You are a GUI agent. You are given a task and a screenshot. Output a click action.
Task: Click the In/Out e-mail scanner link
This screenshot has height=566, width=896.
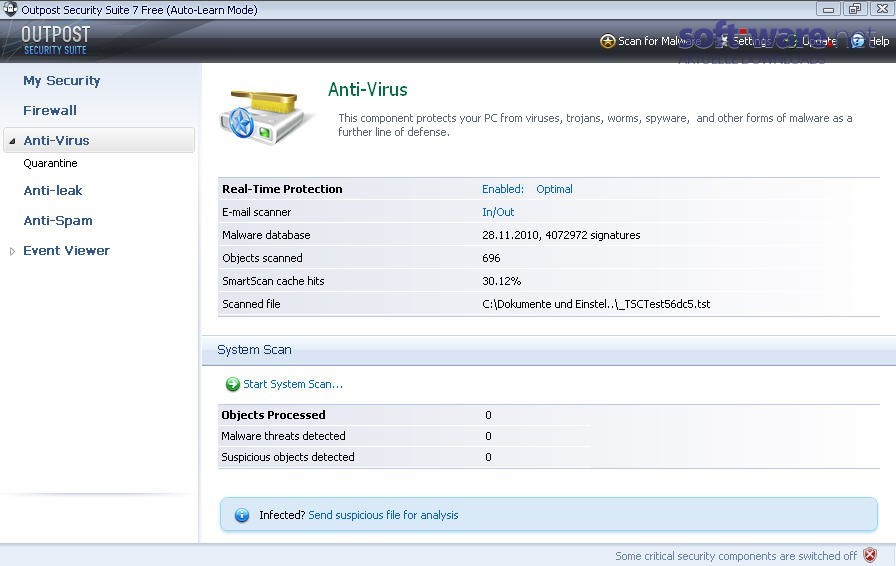(x=498, y=212)
